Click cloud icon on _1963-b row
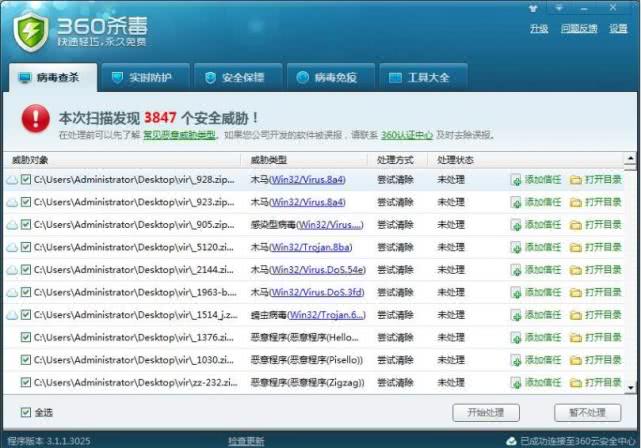This screenshot has width=641, height=448. click(12, 292)
